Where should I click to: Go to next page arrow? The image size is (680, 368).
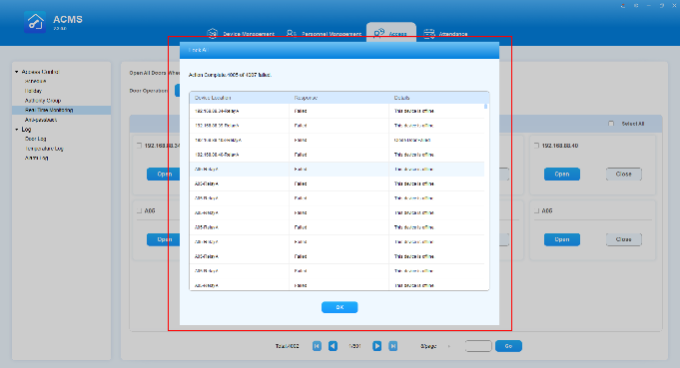click(x=377, y=346)
